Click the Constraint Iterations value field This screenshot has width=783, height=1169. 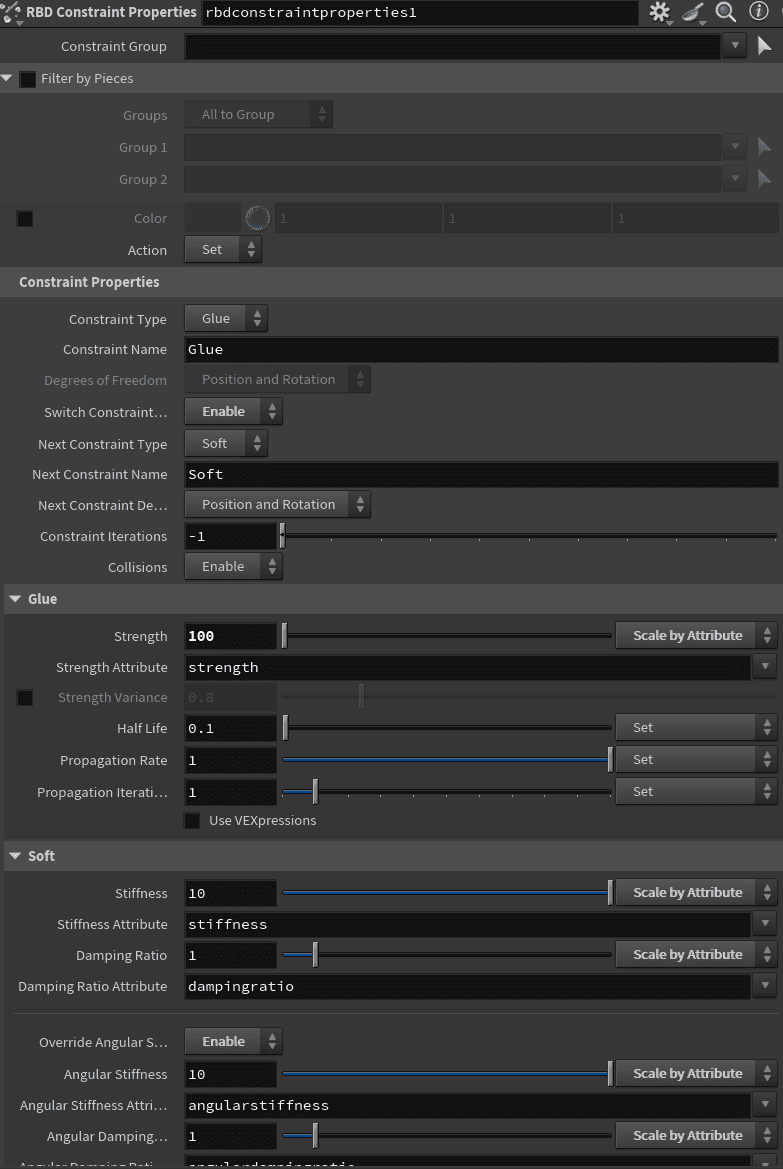[230, 537]
